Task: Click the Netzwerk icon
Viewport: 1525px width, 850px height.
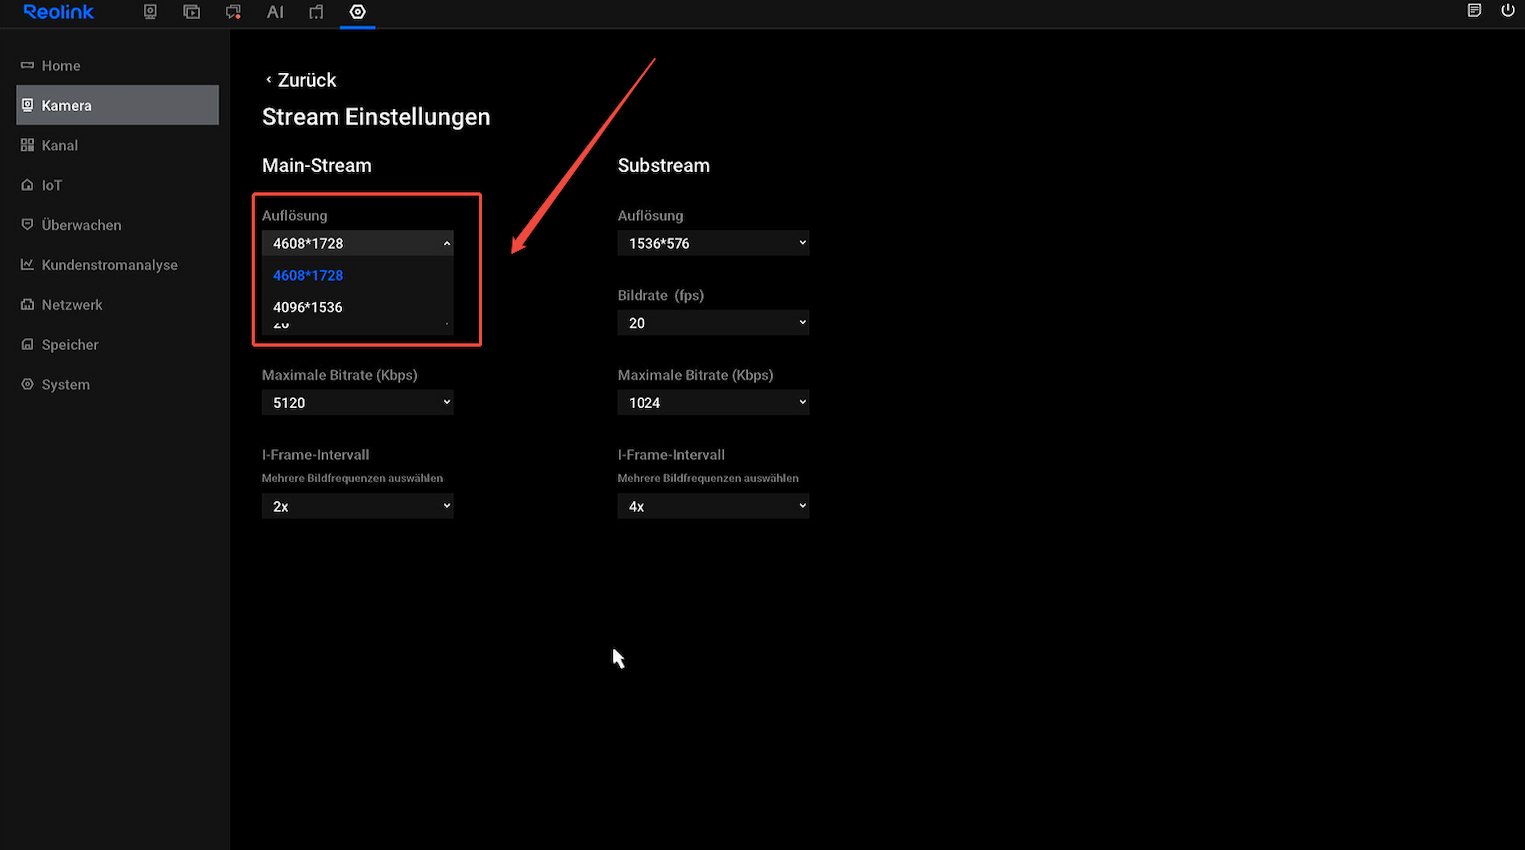Action: 27,305
